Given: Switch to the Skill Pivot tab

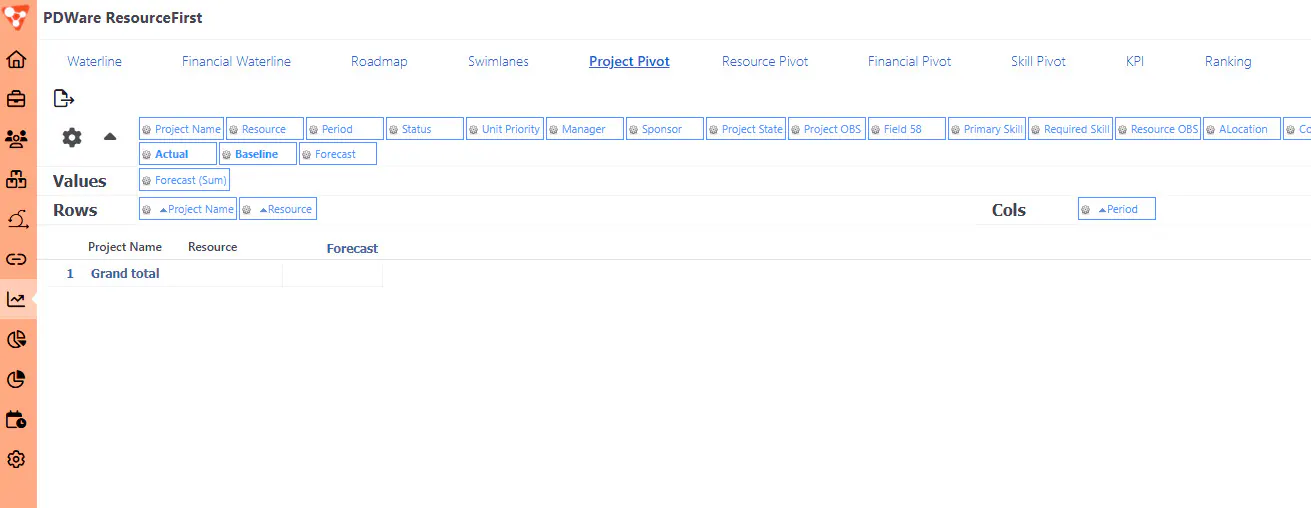Looking at the screenshot, I should coord(1038,61).
